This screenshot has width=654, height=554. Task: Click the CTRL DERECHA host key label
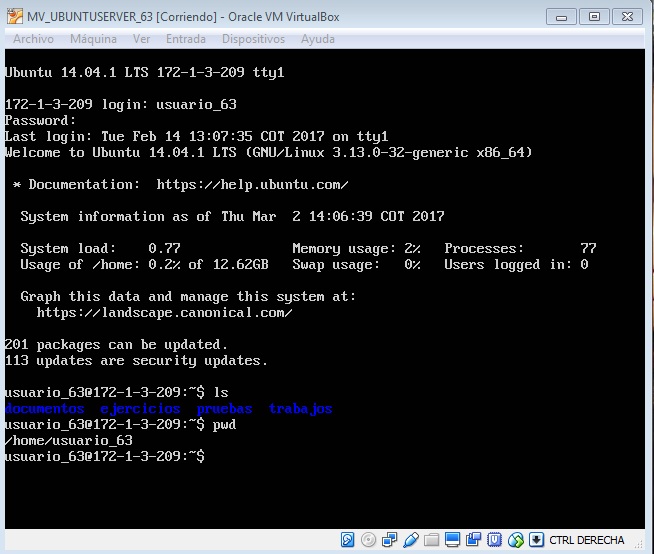click(586, 540)
